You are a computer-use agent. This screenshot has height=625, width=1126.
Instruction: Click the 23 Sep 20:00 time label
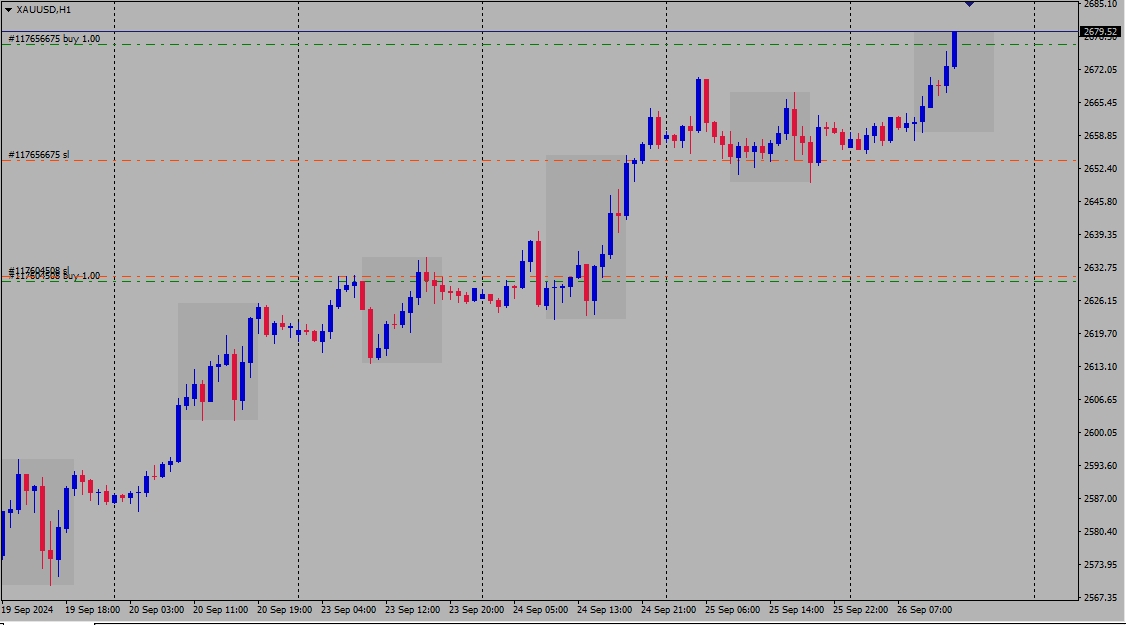coord(476,610)
